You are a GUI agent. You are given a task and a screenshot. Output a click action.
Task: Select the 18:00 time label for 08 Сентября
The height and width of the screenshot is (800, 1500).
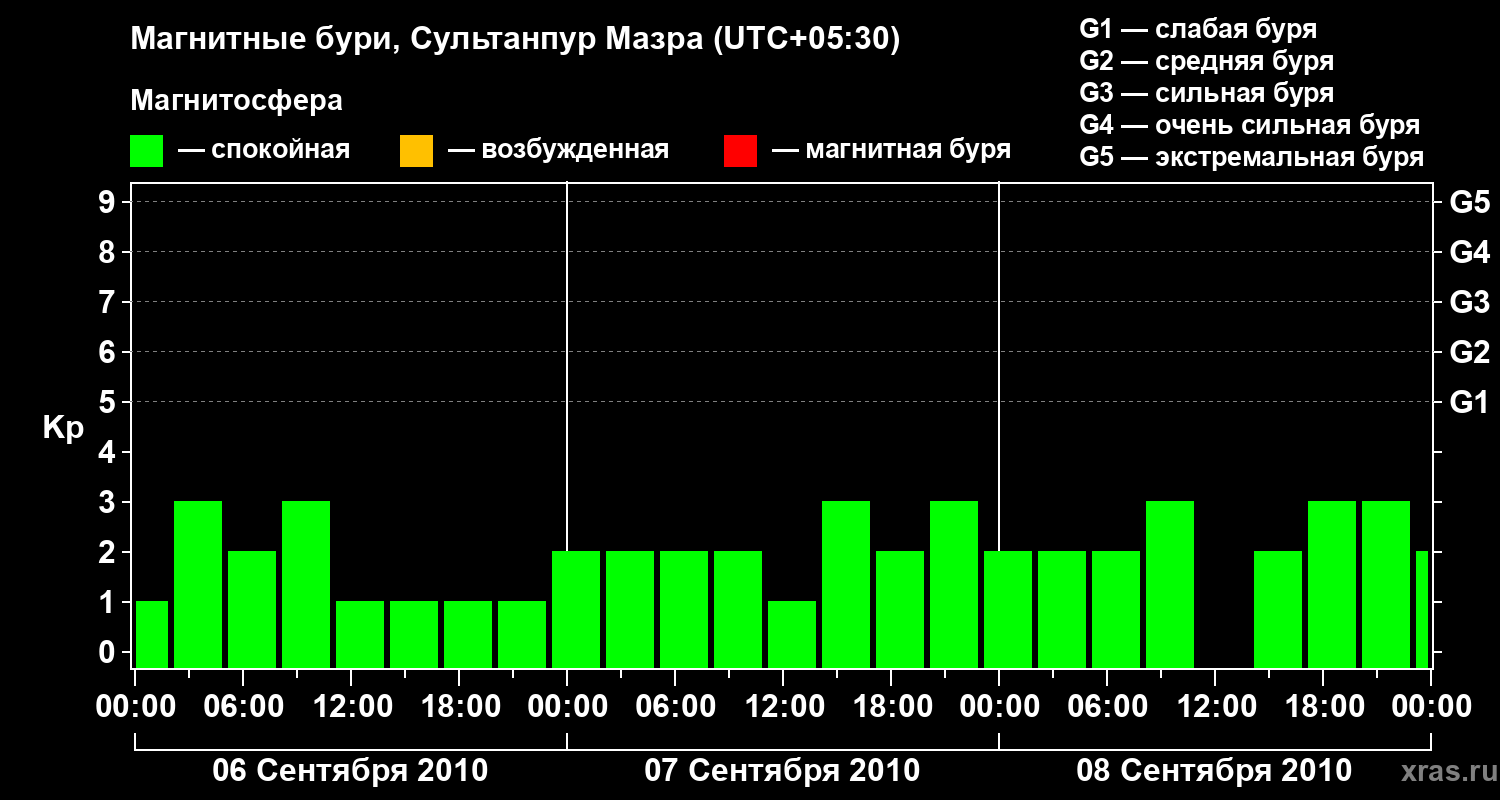(x=1323, y=706)
